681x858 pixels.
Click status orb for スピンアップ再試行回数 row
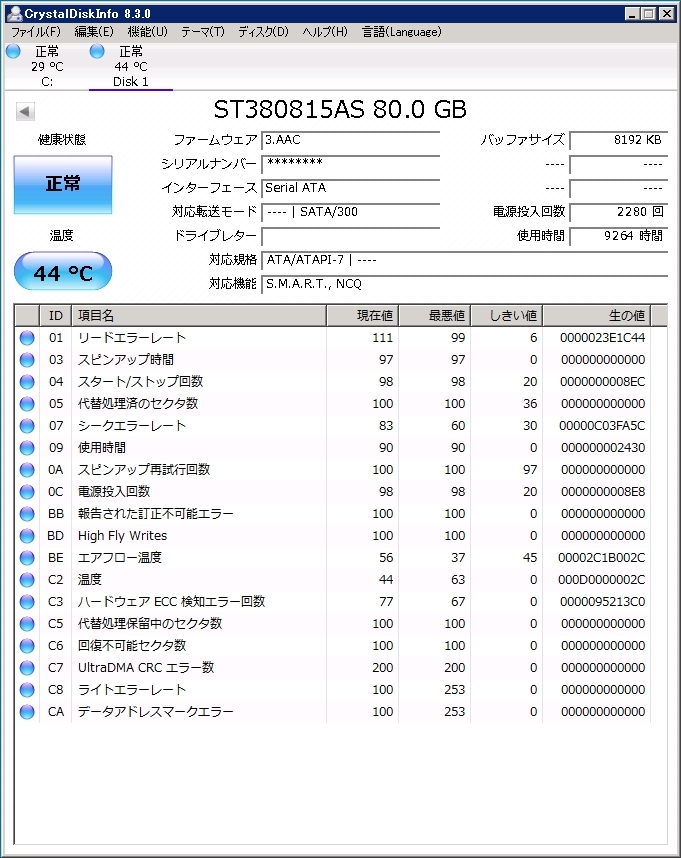27,470
